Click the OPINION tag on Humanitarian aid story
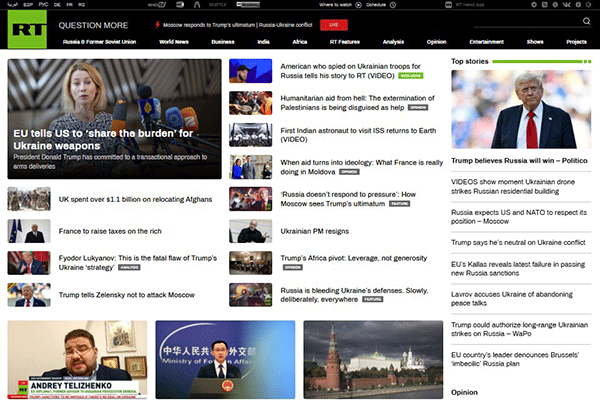Screen dimensions: 600x401 point(418,108)
